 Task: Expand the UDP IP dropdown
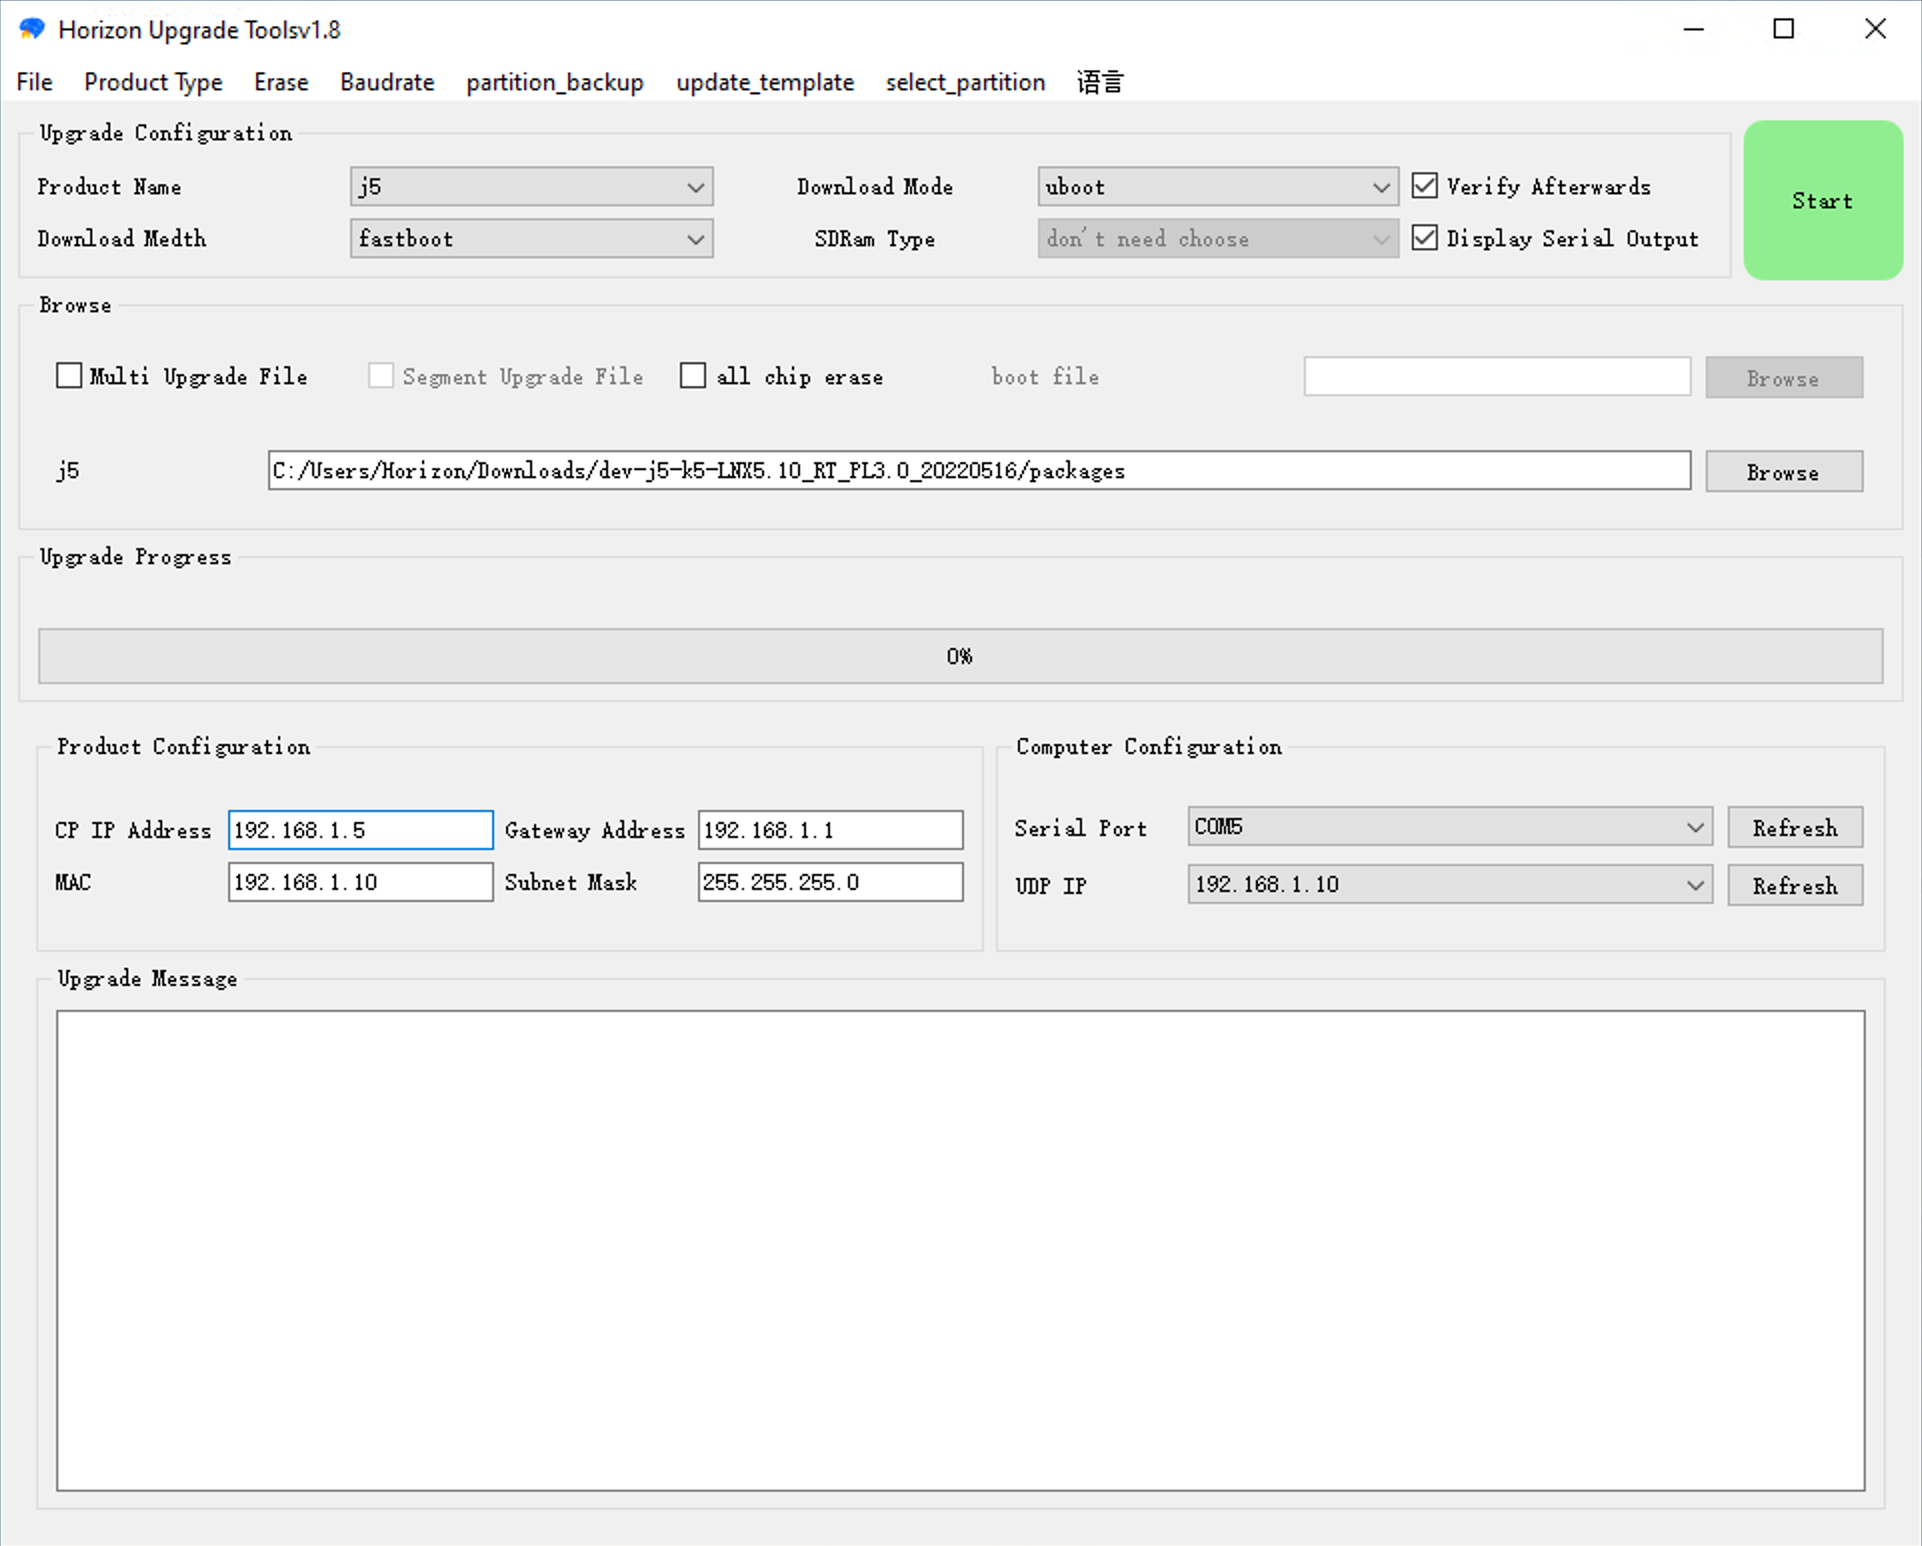coord(1449,885)
